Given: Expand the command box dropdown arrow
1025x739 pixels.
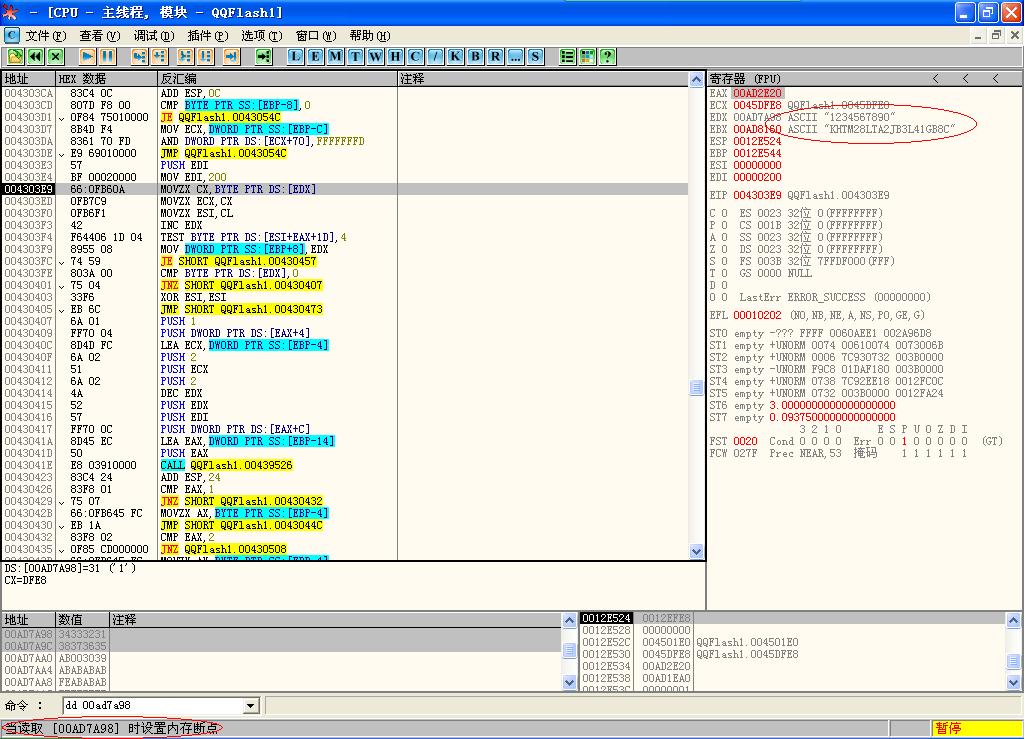Looking at the screenshot, I should (251, 706).
